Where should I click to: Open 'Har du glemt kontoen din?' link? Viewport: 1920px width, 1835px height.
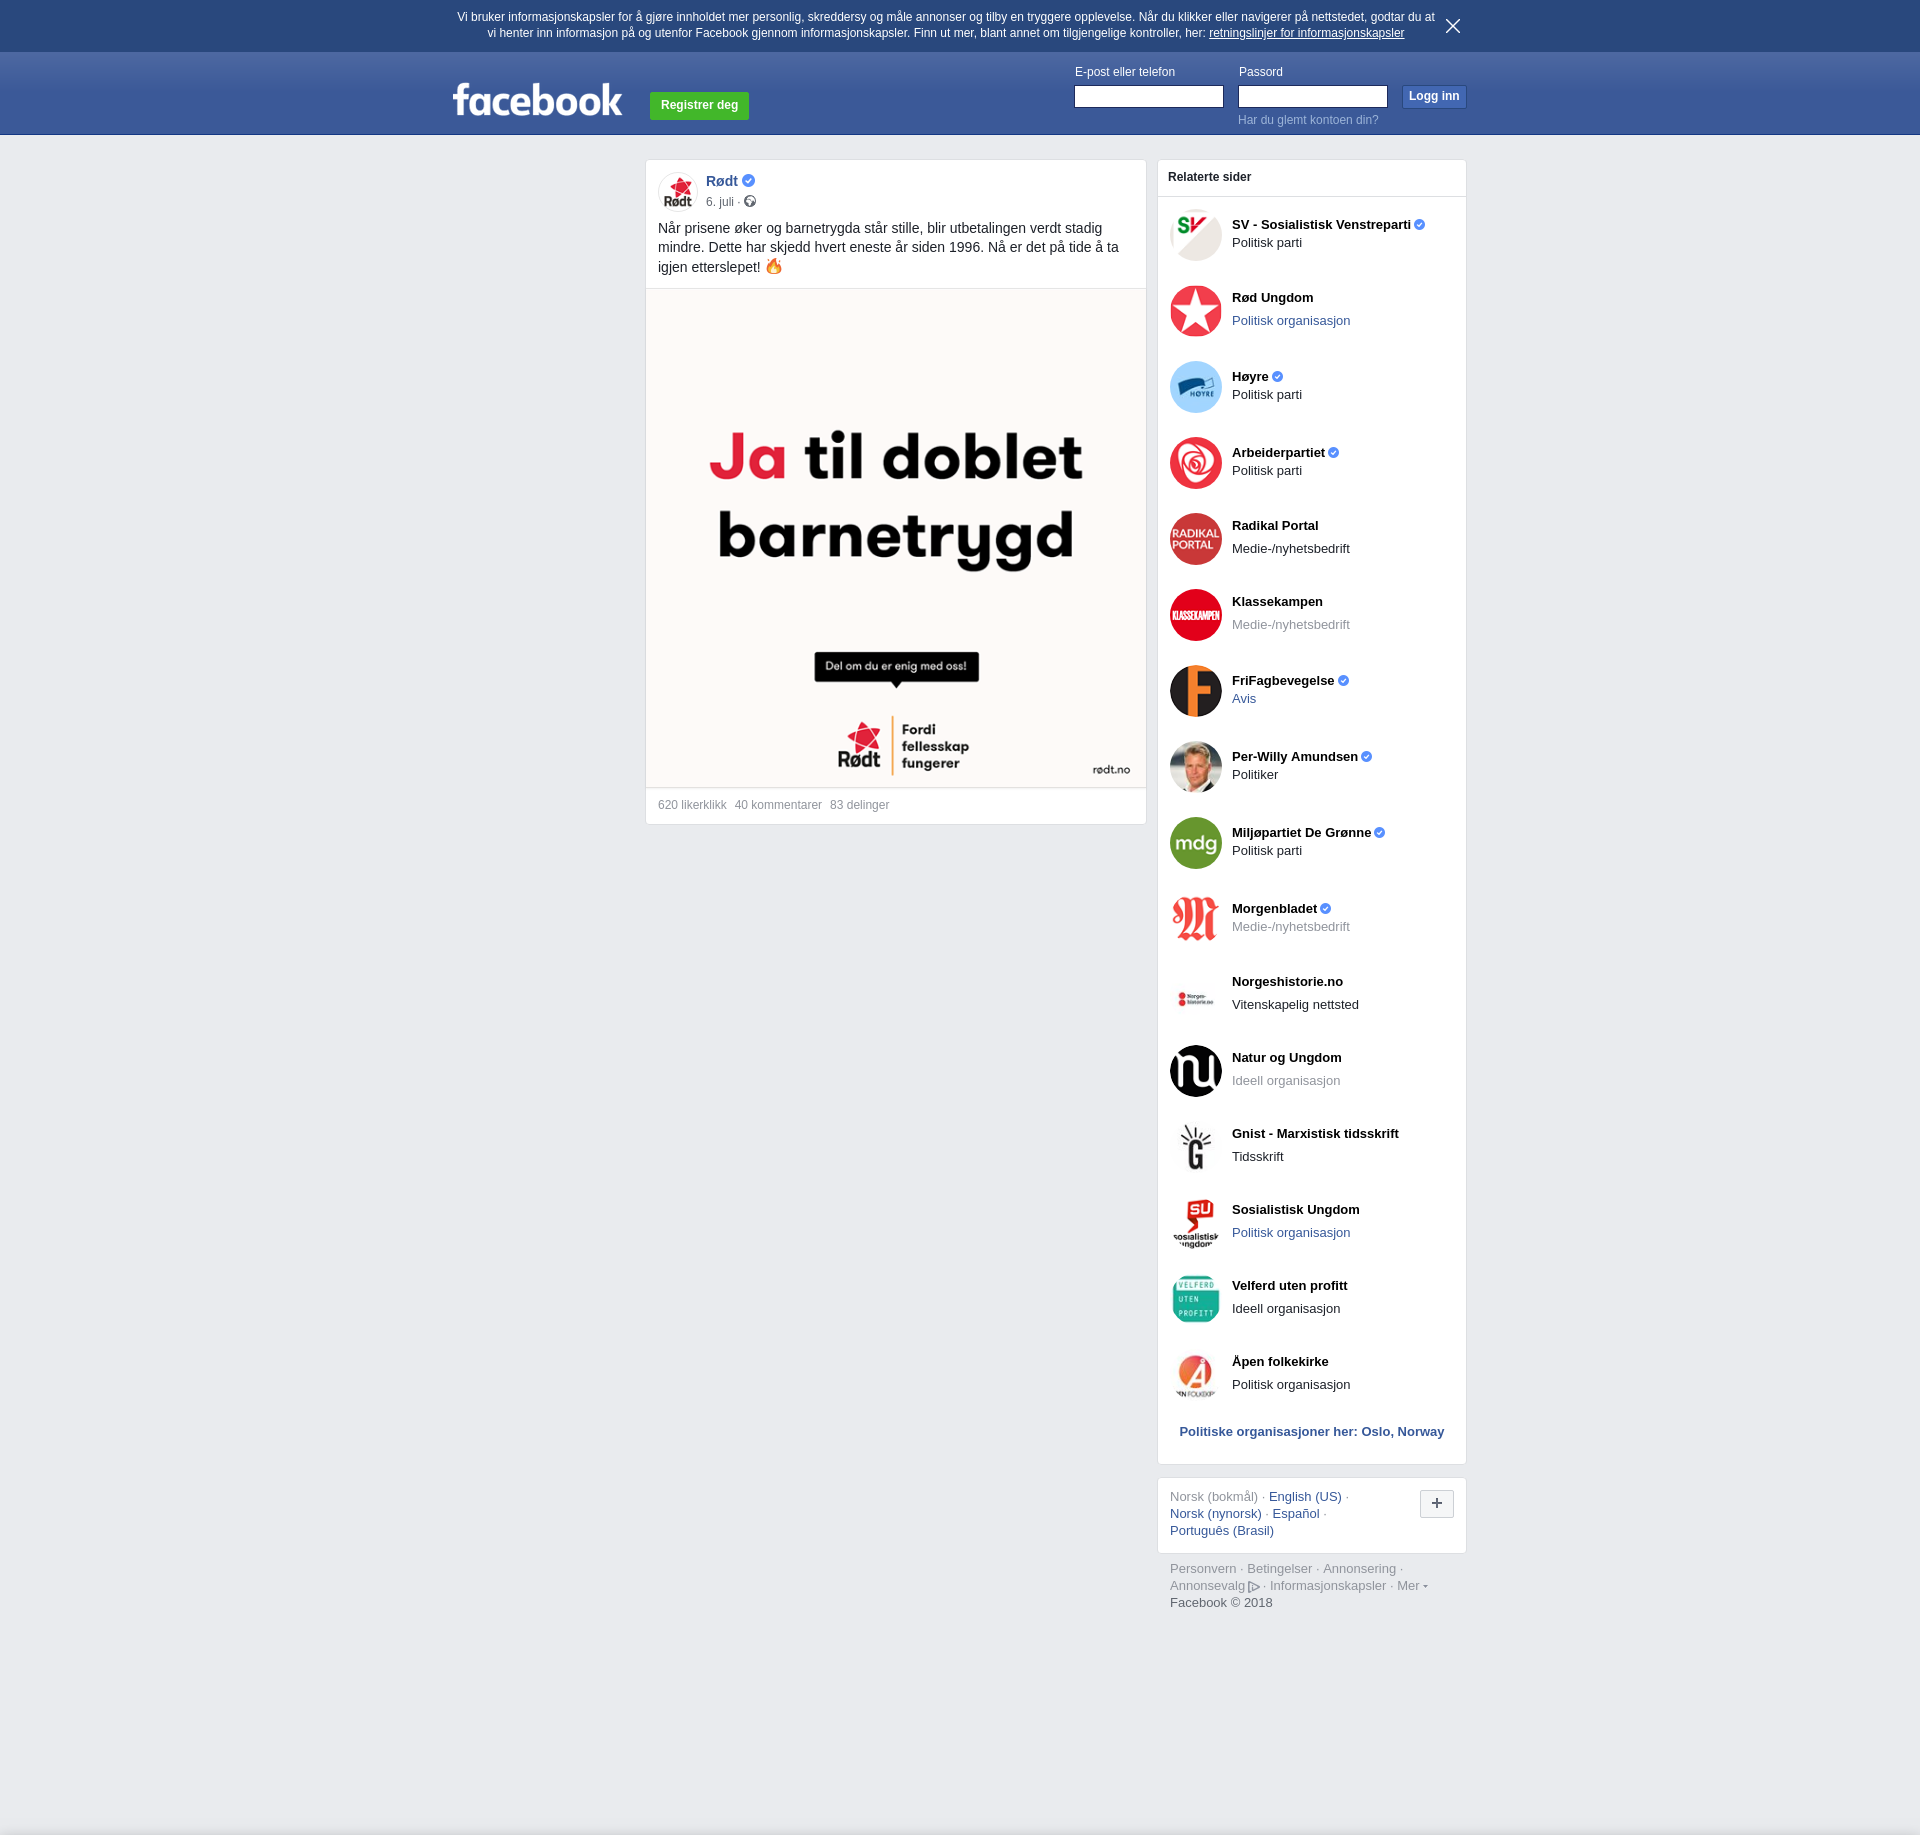coord(1308,120)
